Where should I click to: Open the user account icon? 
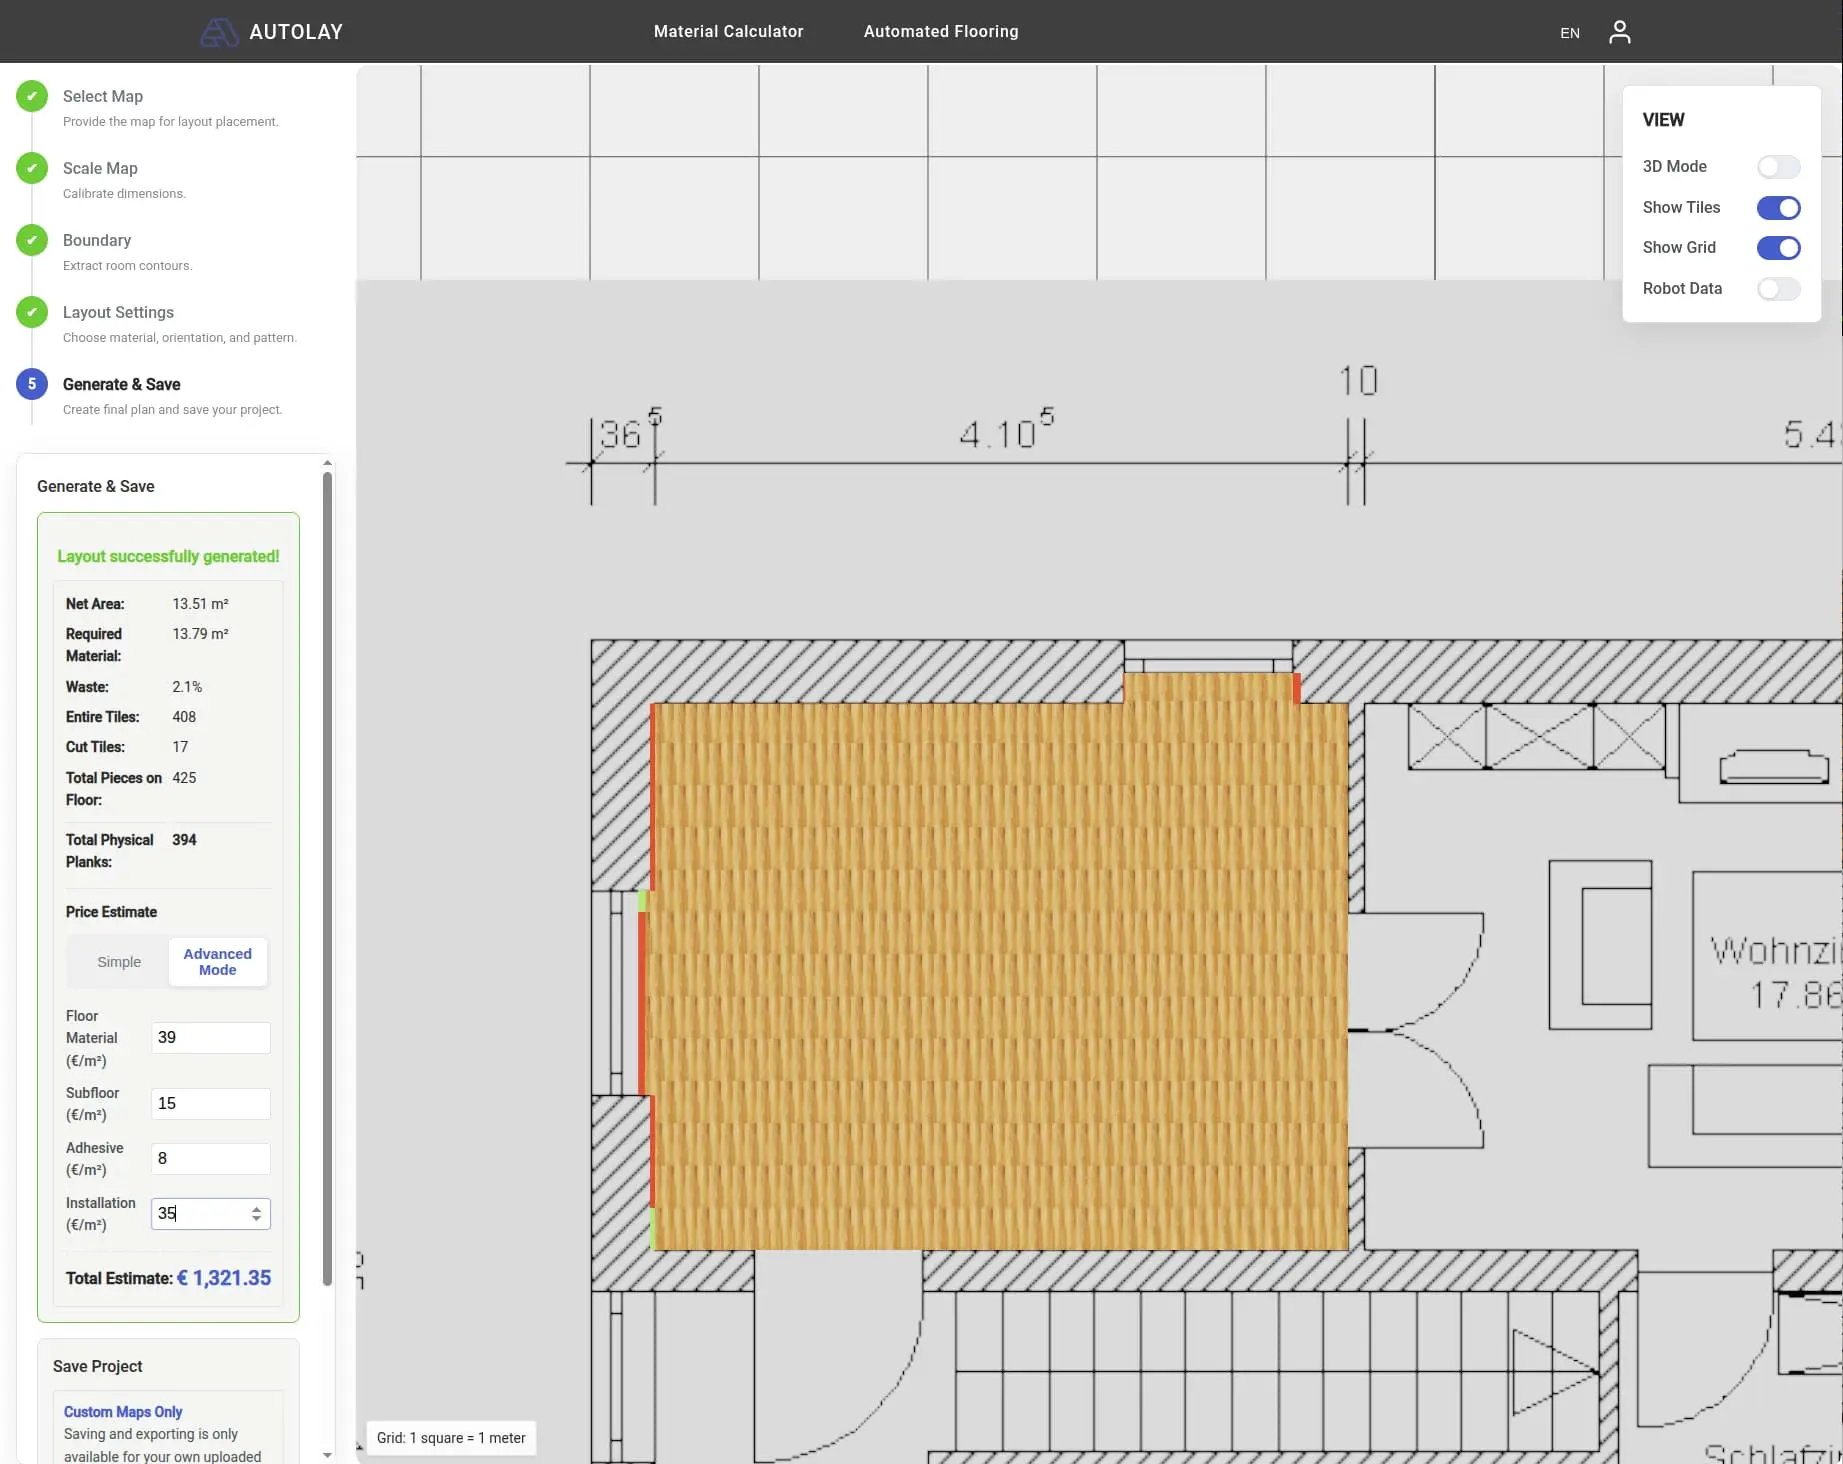(x=1619, y=32)
